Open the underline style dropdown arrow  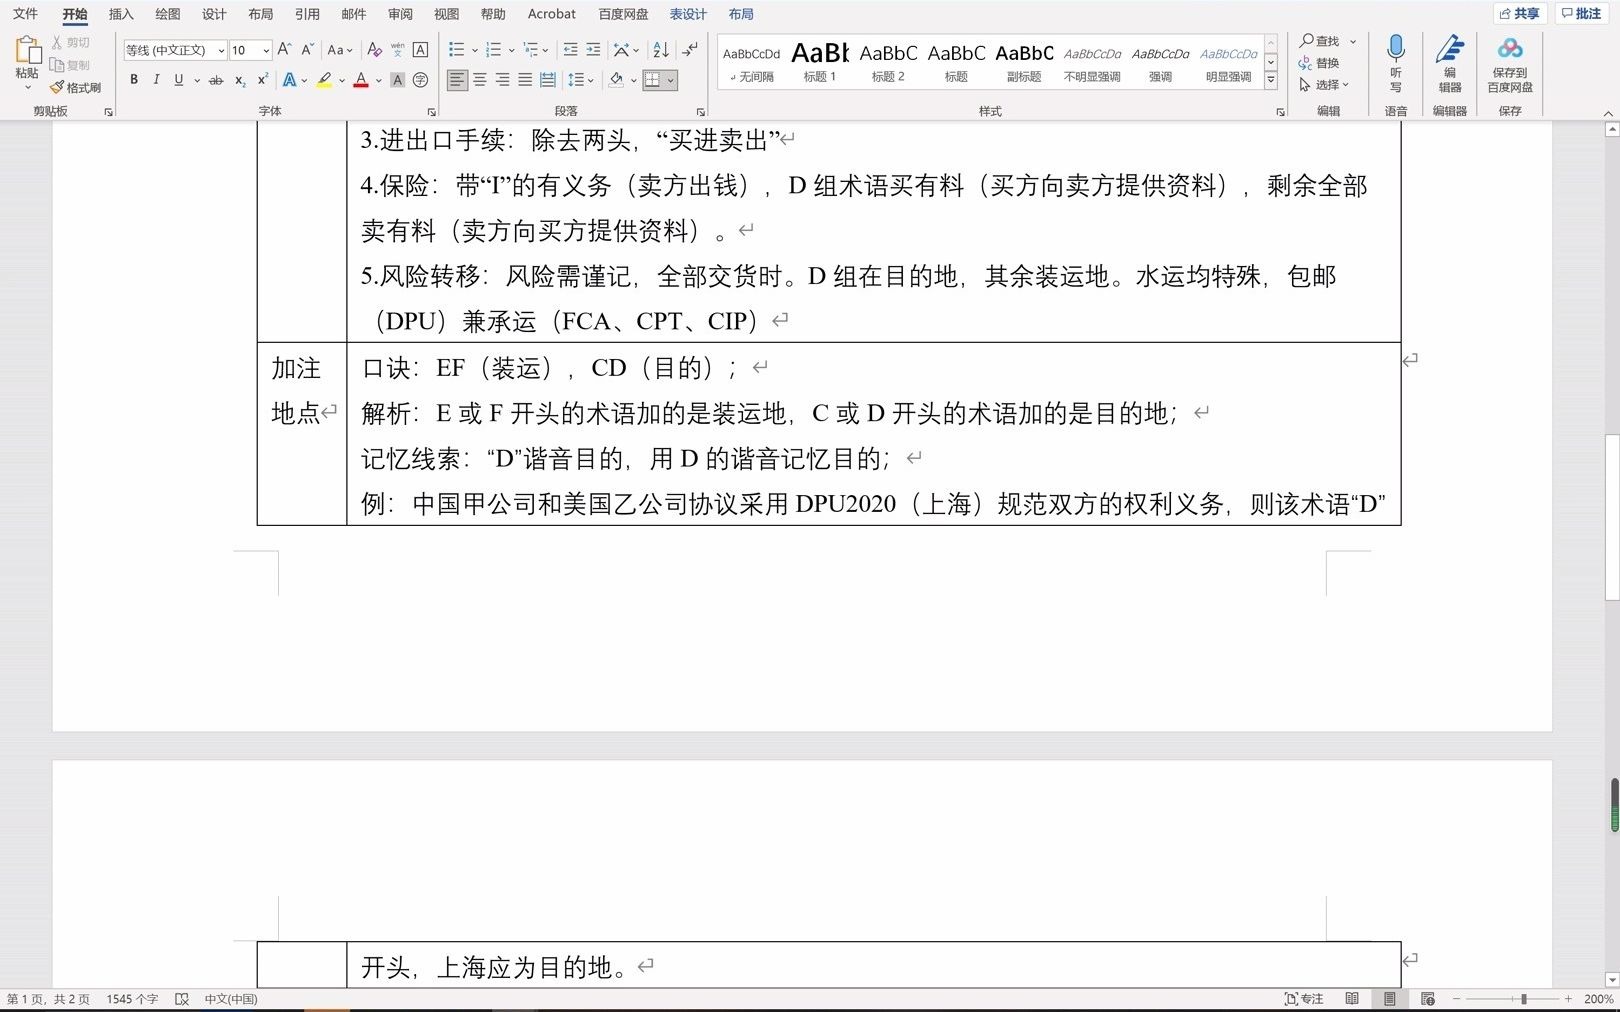tap(197, 80)
